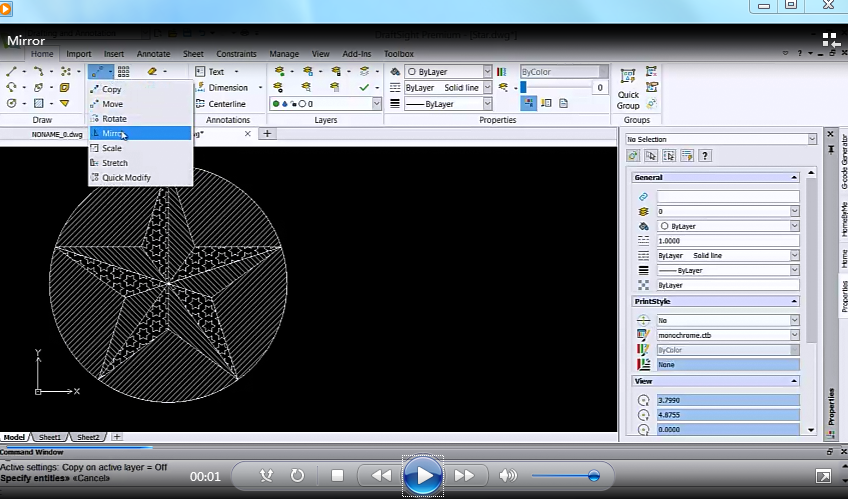Adjust the media player volume slider
This screenshot has height=499, width=848.
click(x=593, y=476)
